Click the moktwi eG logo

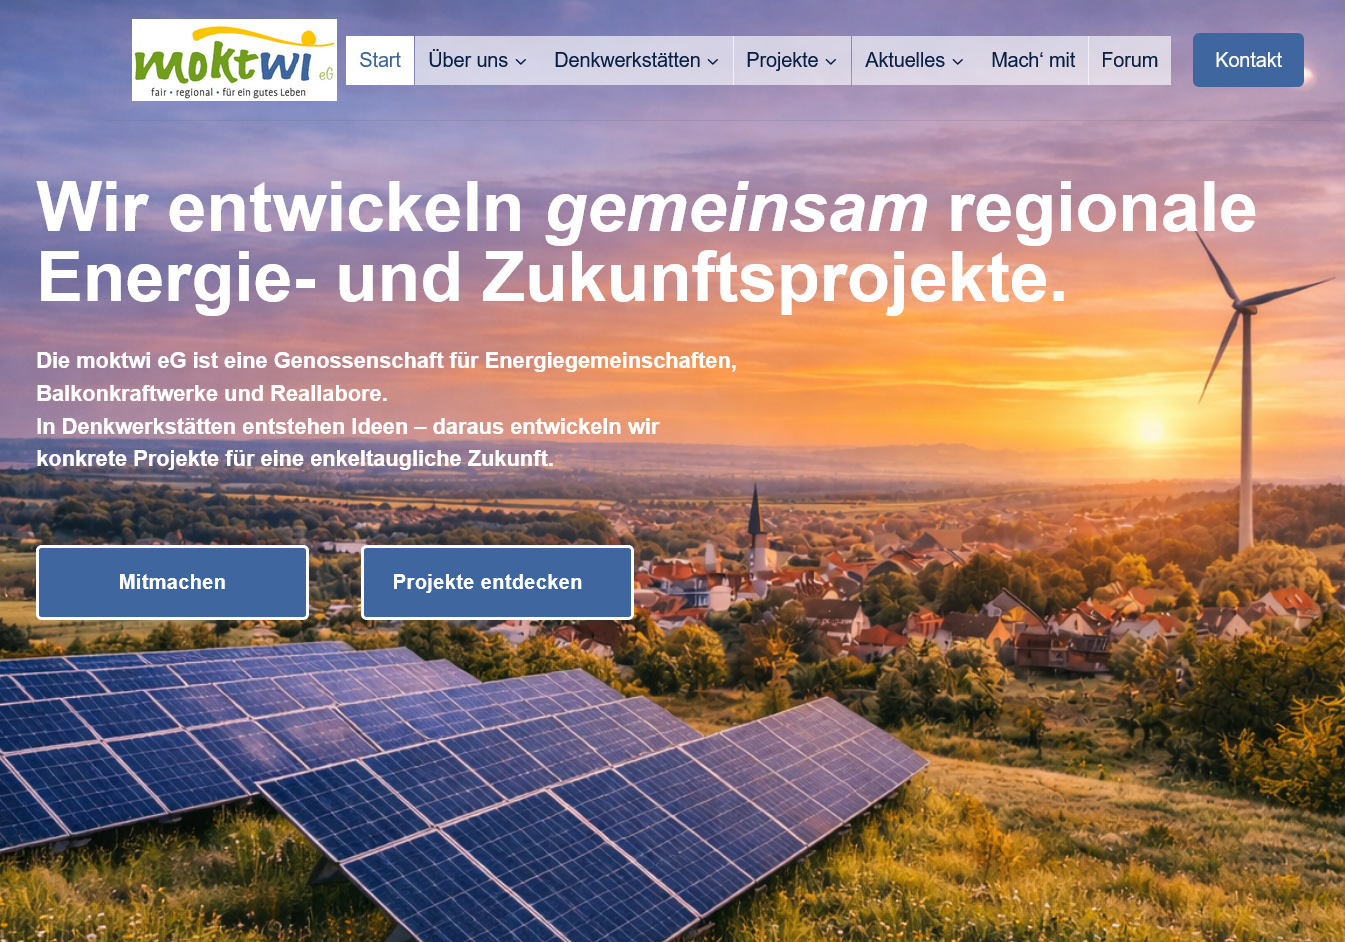pyautogui.click(x=234, y=60)
